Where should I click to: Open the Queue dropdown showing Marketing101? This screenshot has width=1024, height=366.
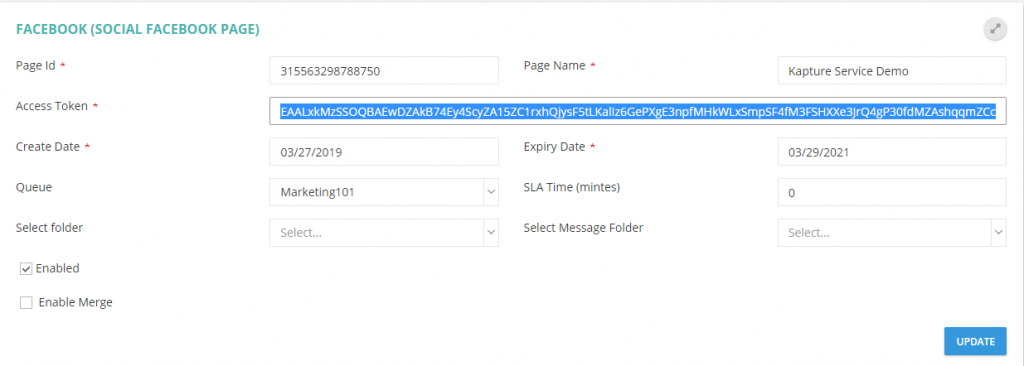pos(384,192)
